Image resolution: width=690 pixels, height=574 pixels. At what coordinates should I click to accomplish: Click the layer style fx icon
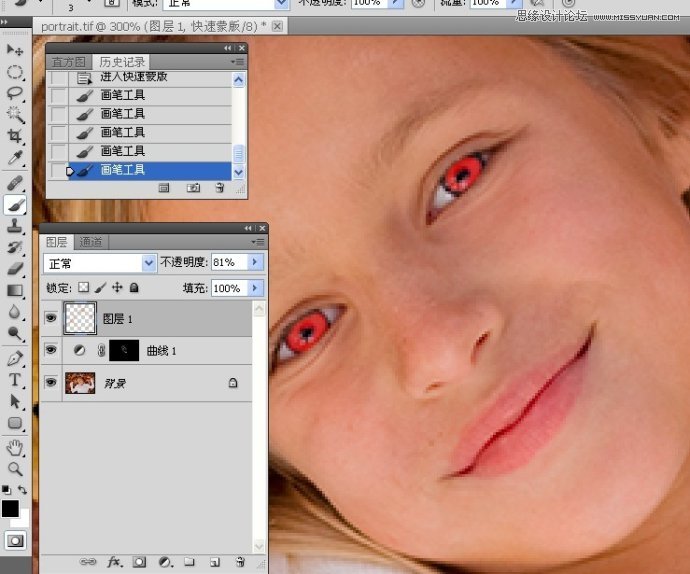coord(114,563)
